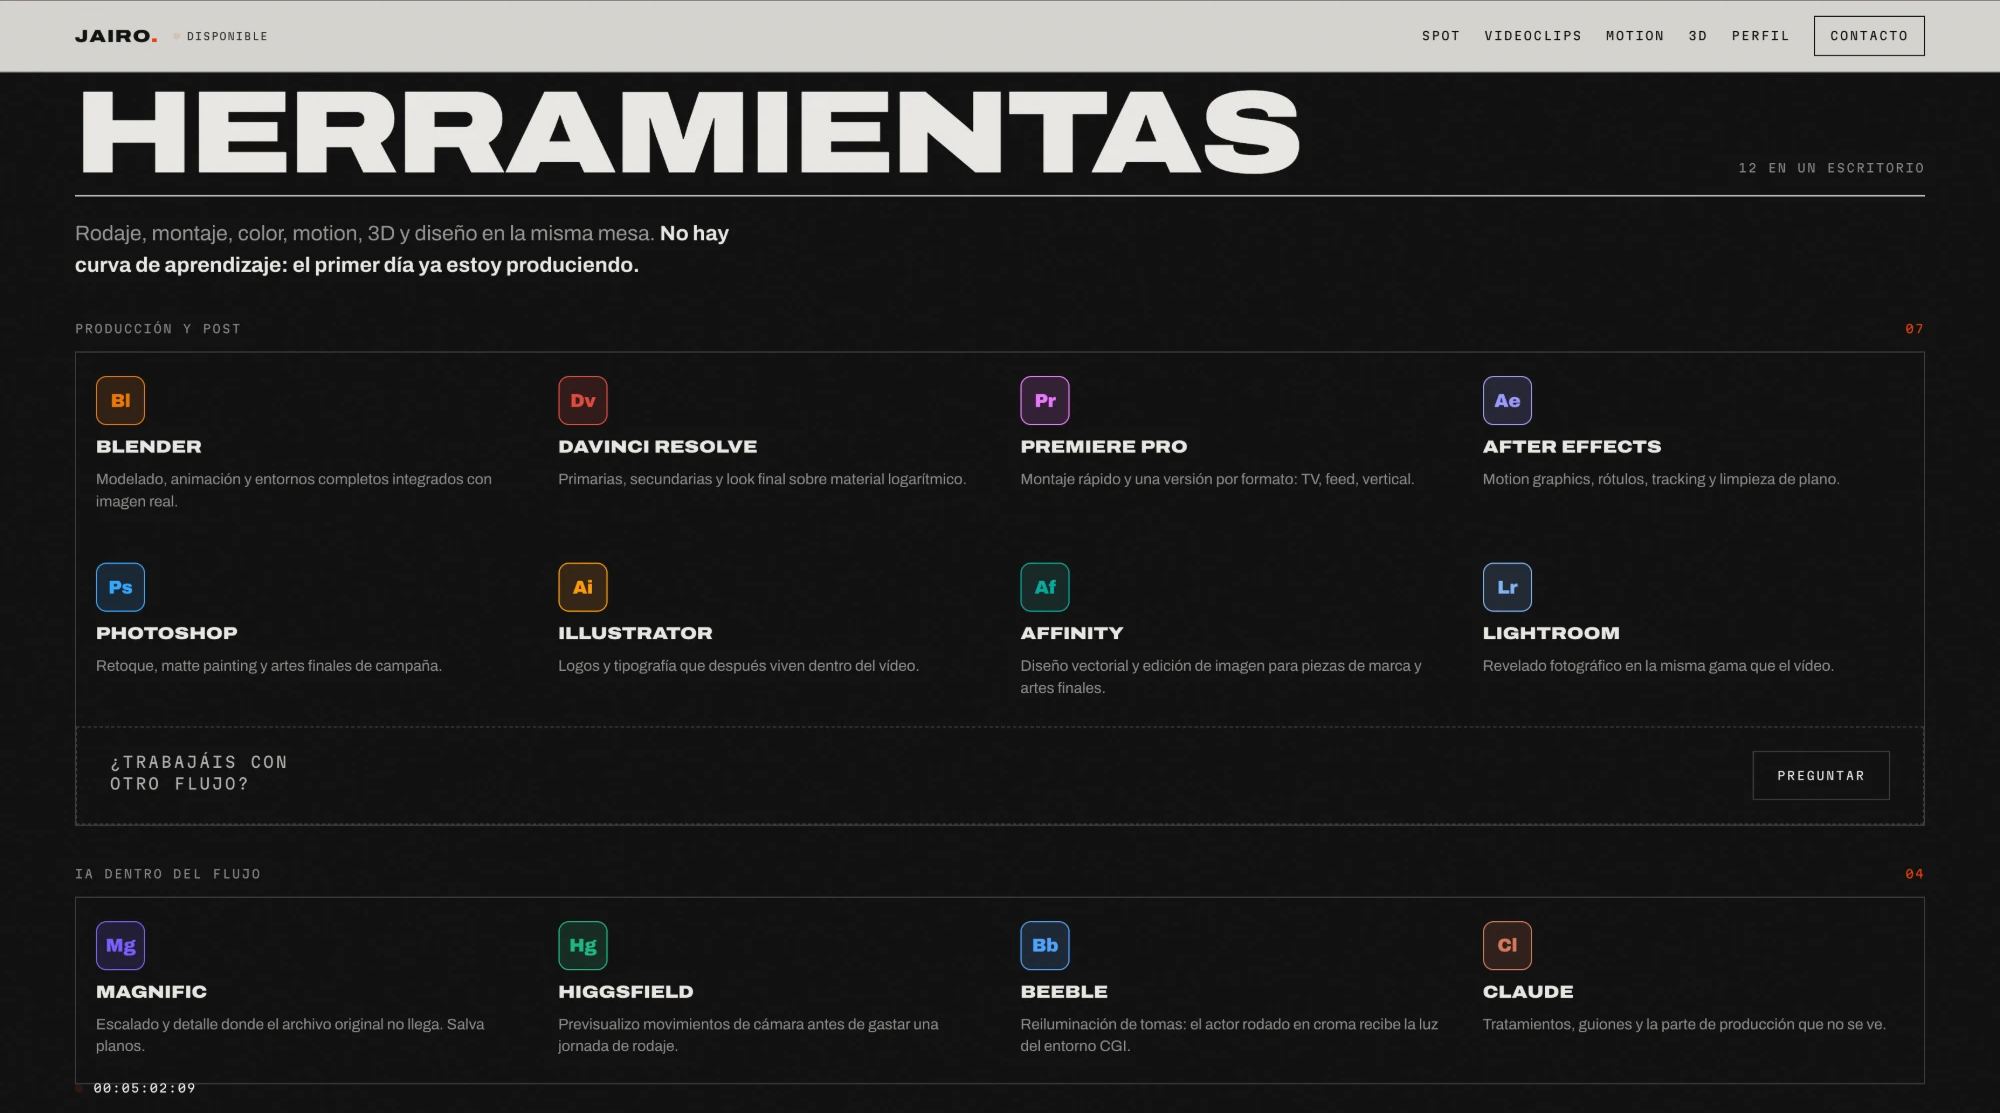Select the Claude 'Cl' icon

[1507, 945]
